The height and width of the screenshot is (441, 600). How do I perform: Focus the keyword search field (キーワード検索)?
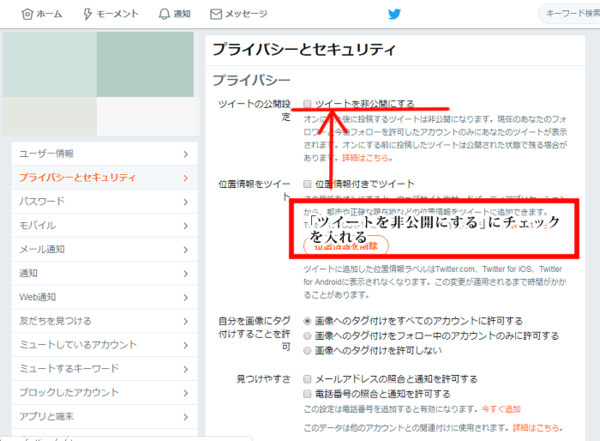570,14
